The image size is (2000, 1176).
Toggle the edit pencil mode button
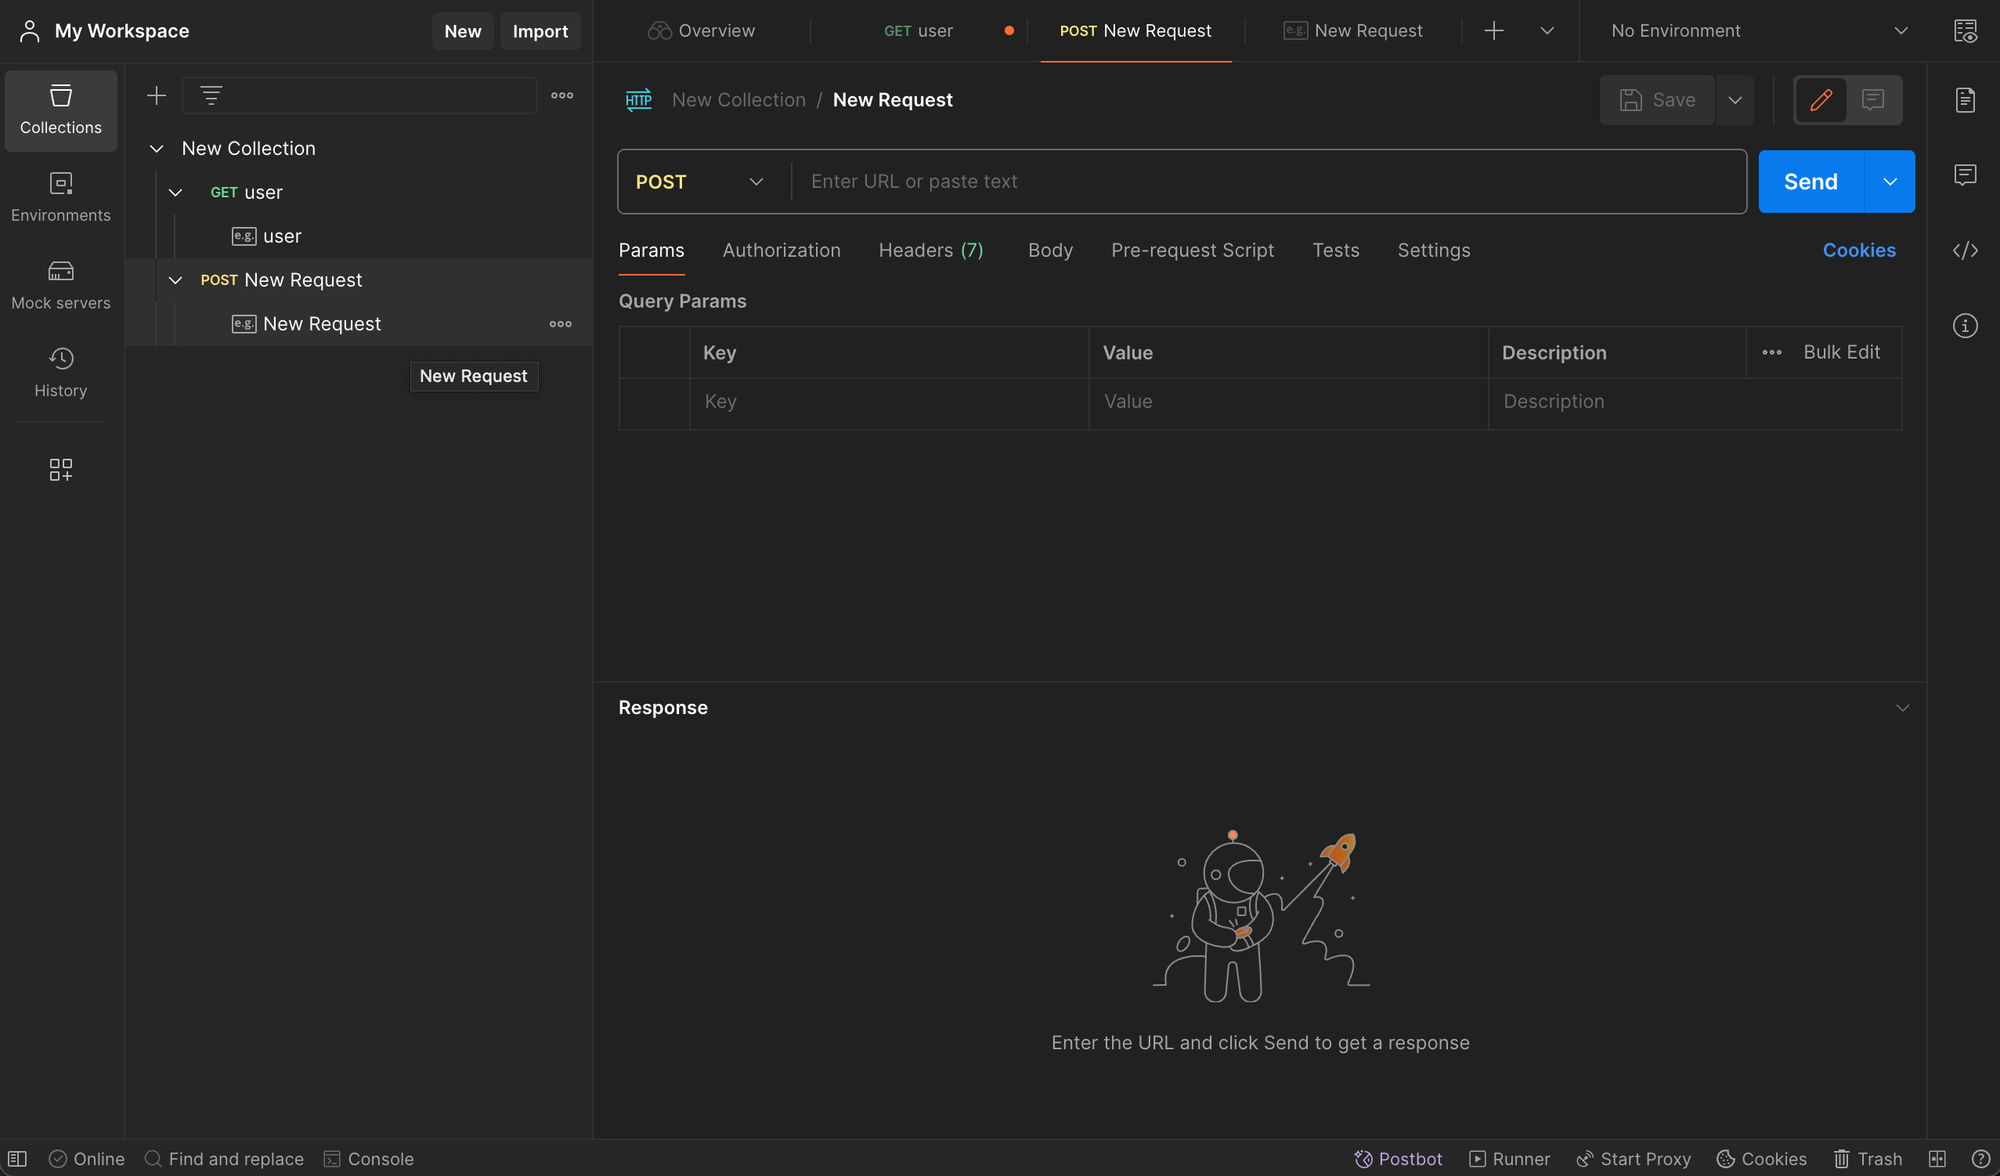1821,100
